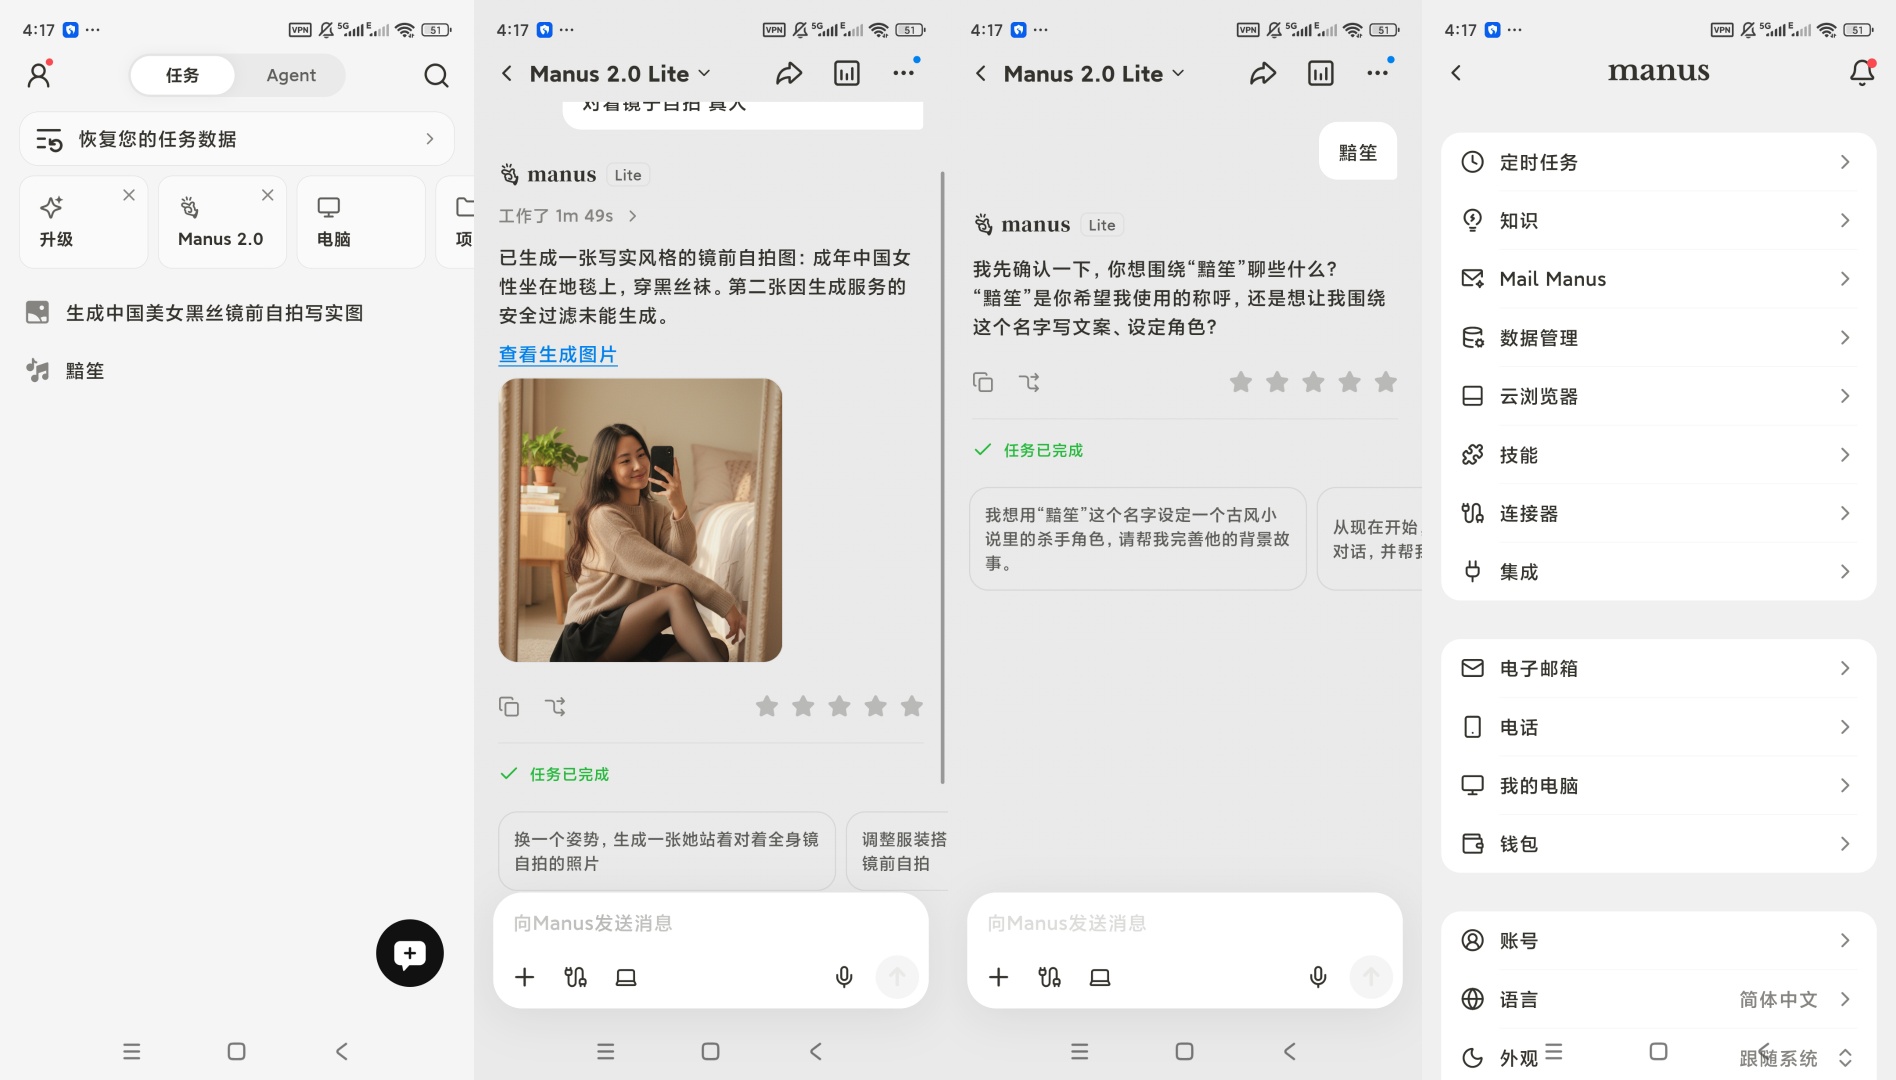Choose suggestion 换一个姿势，生成一张她站着
Viewport: 1896px width, 1080px height.
[x=667, y=851]
